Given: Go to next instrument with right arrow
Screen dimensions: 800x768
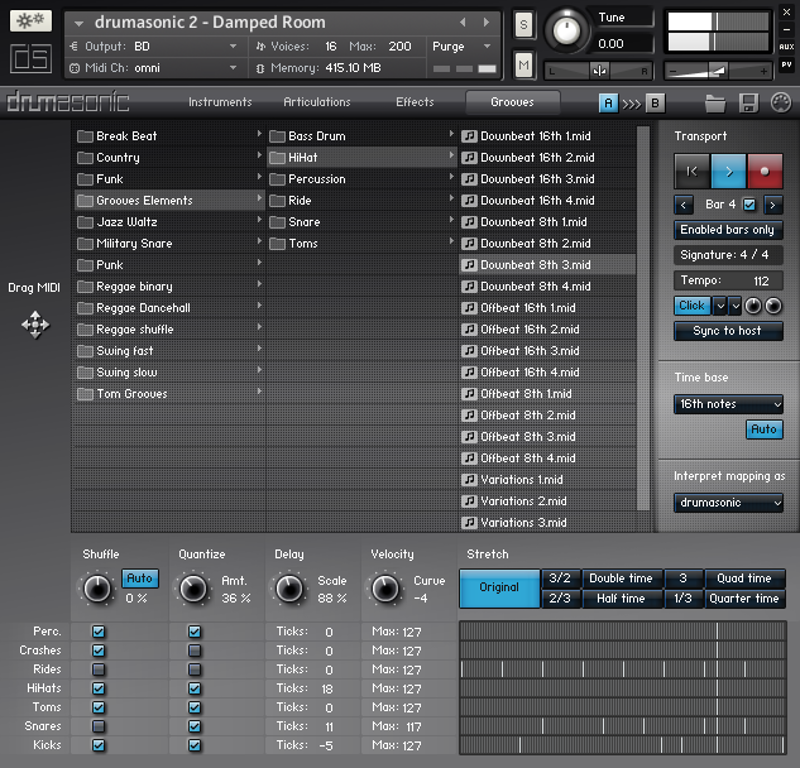Looking at the screenshot, I should pyautogui.click(x=486, y=22).
